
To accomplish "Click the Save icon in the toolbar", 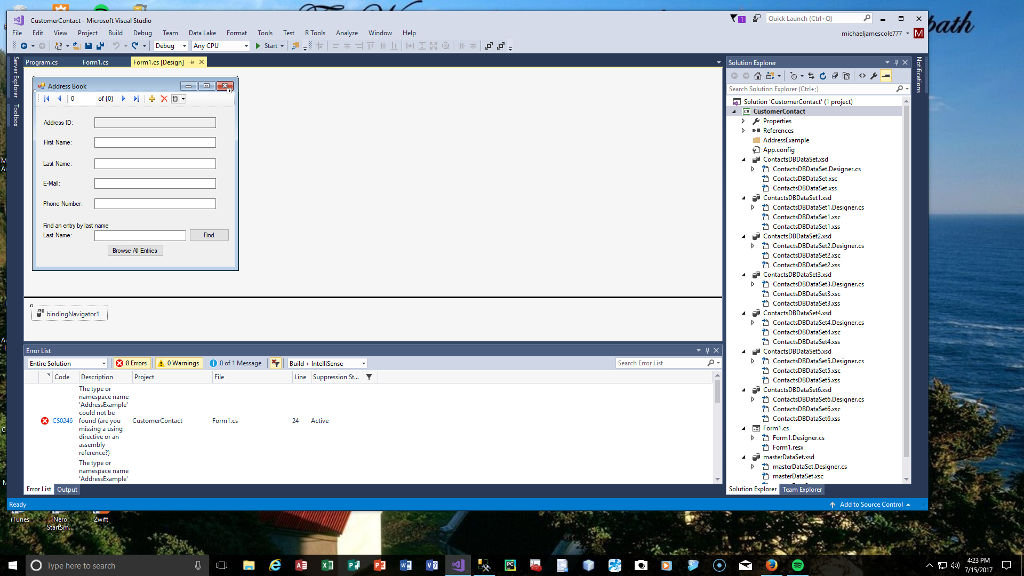I will (x=88, y=46).
